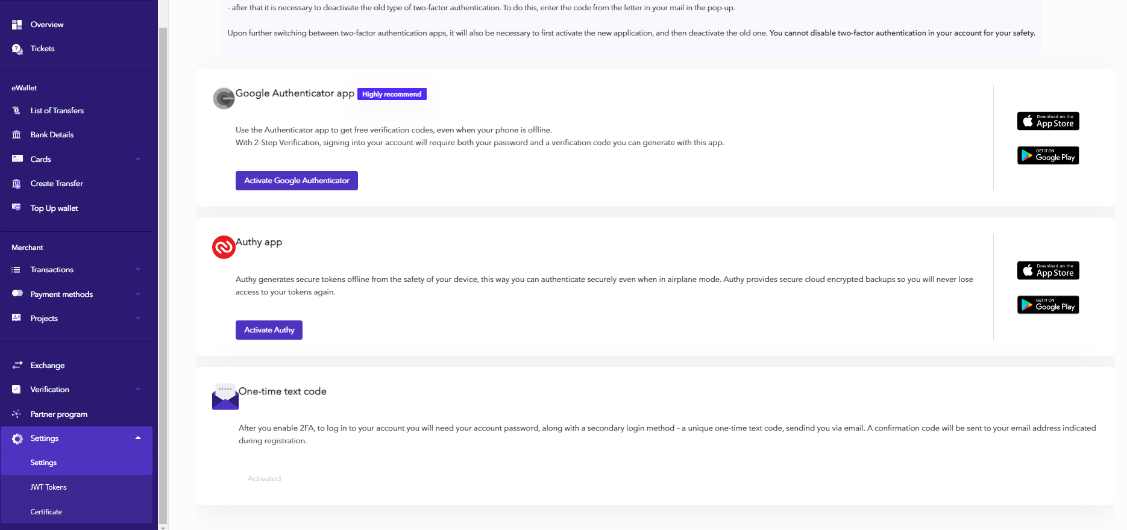Click the Tickets icon in sidebar
This screenshot has width=1127, height=530.
pyautogui.click(x=17, y=48)
